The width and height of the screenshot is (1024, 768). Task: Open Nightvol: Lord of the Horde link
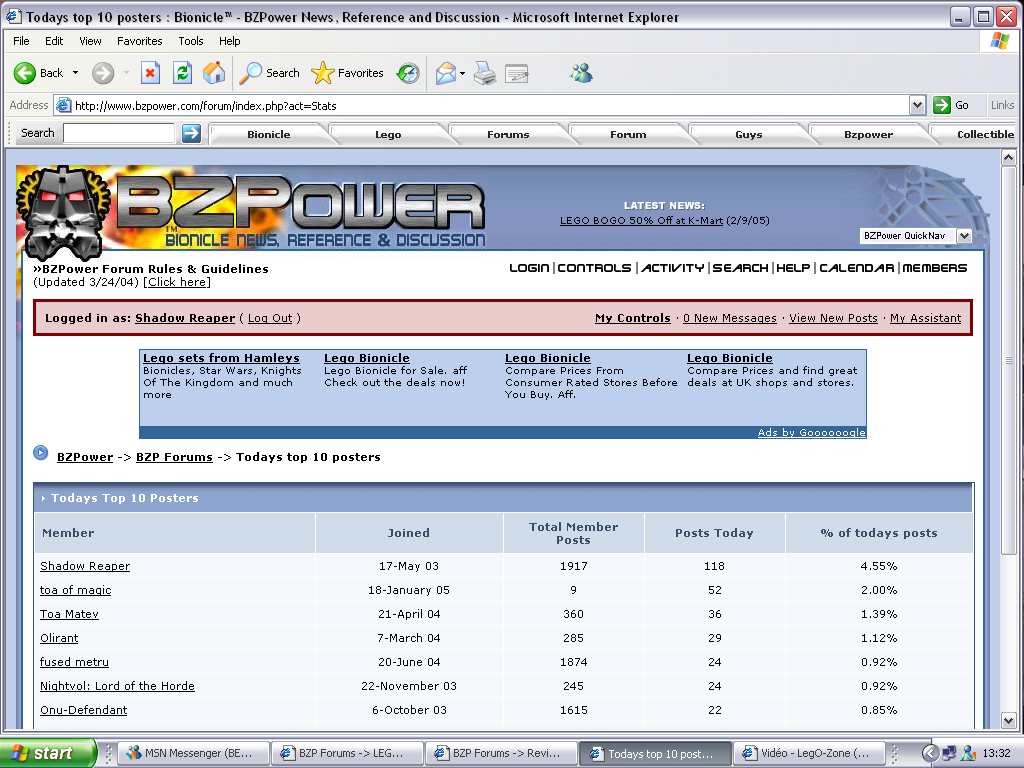click(x=118, y=686)
